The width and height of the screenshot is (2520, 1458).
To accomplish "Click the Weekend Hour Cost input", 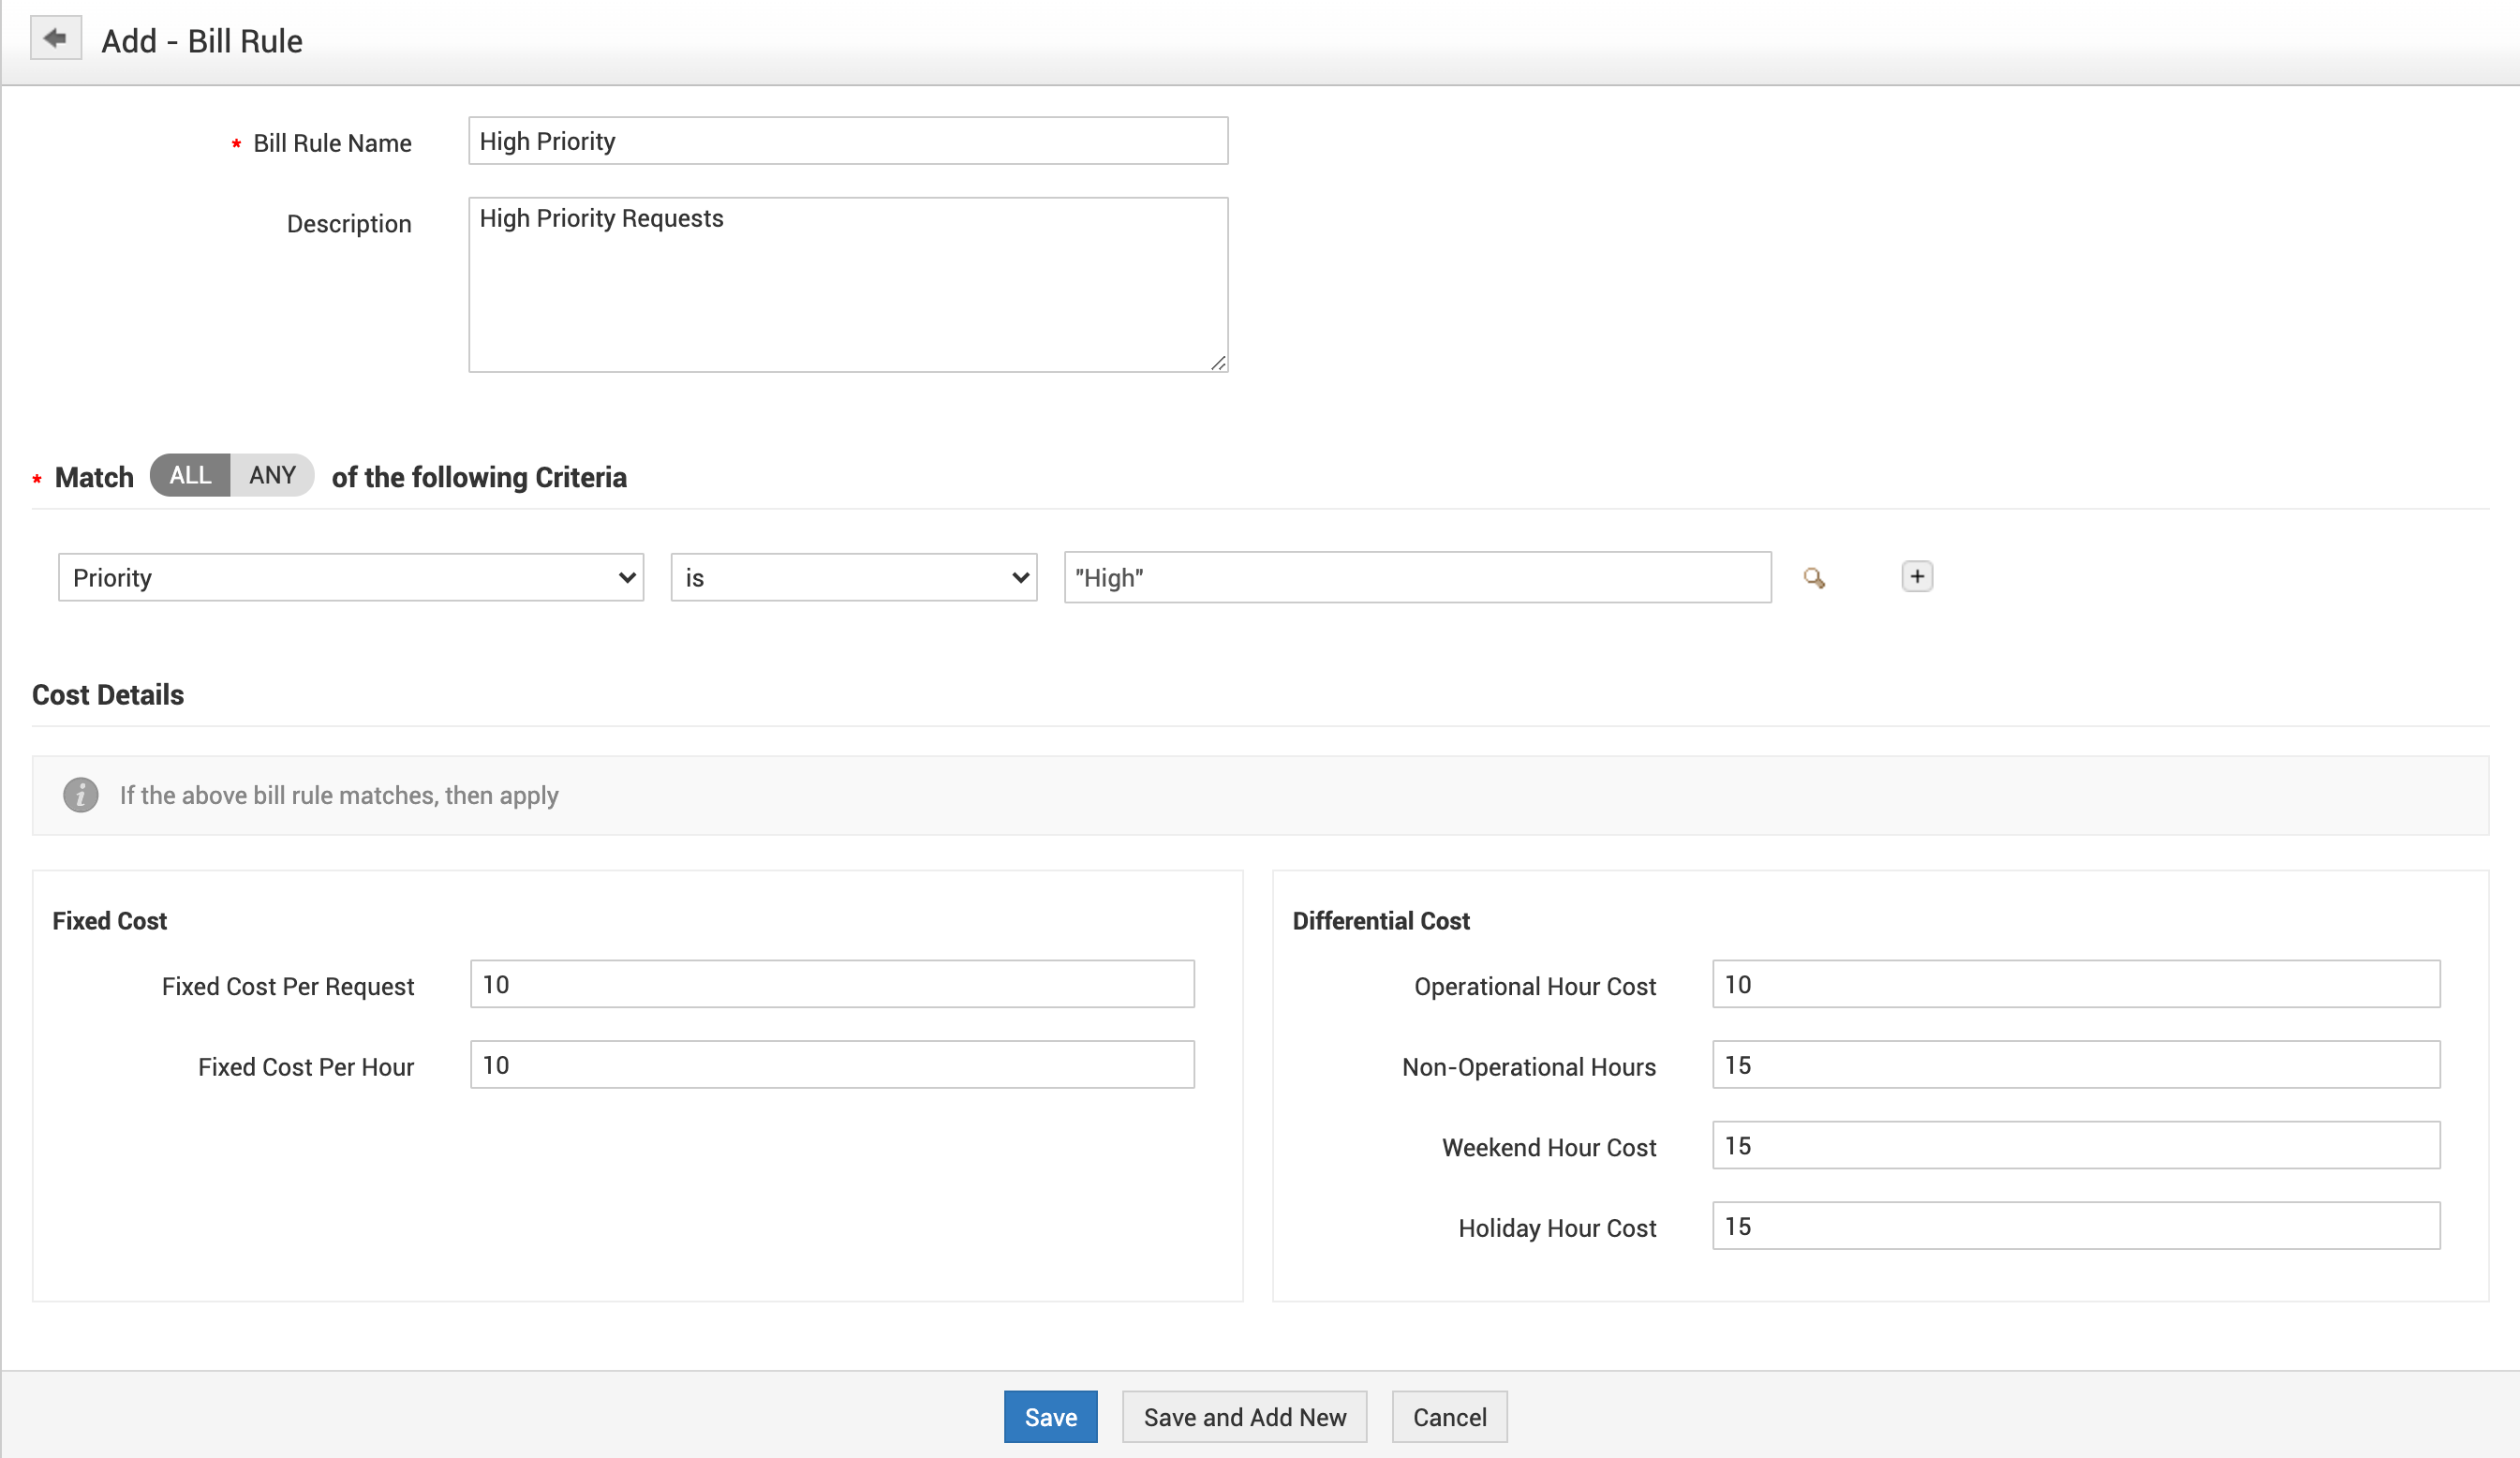I will [2075, 1145].
